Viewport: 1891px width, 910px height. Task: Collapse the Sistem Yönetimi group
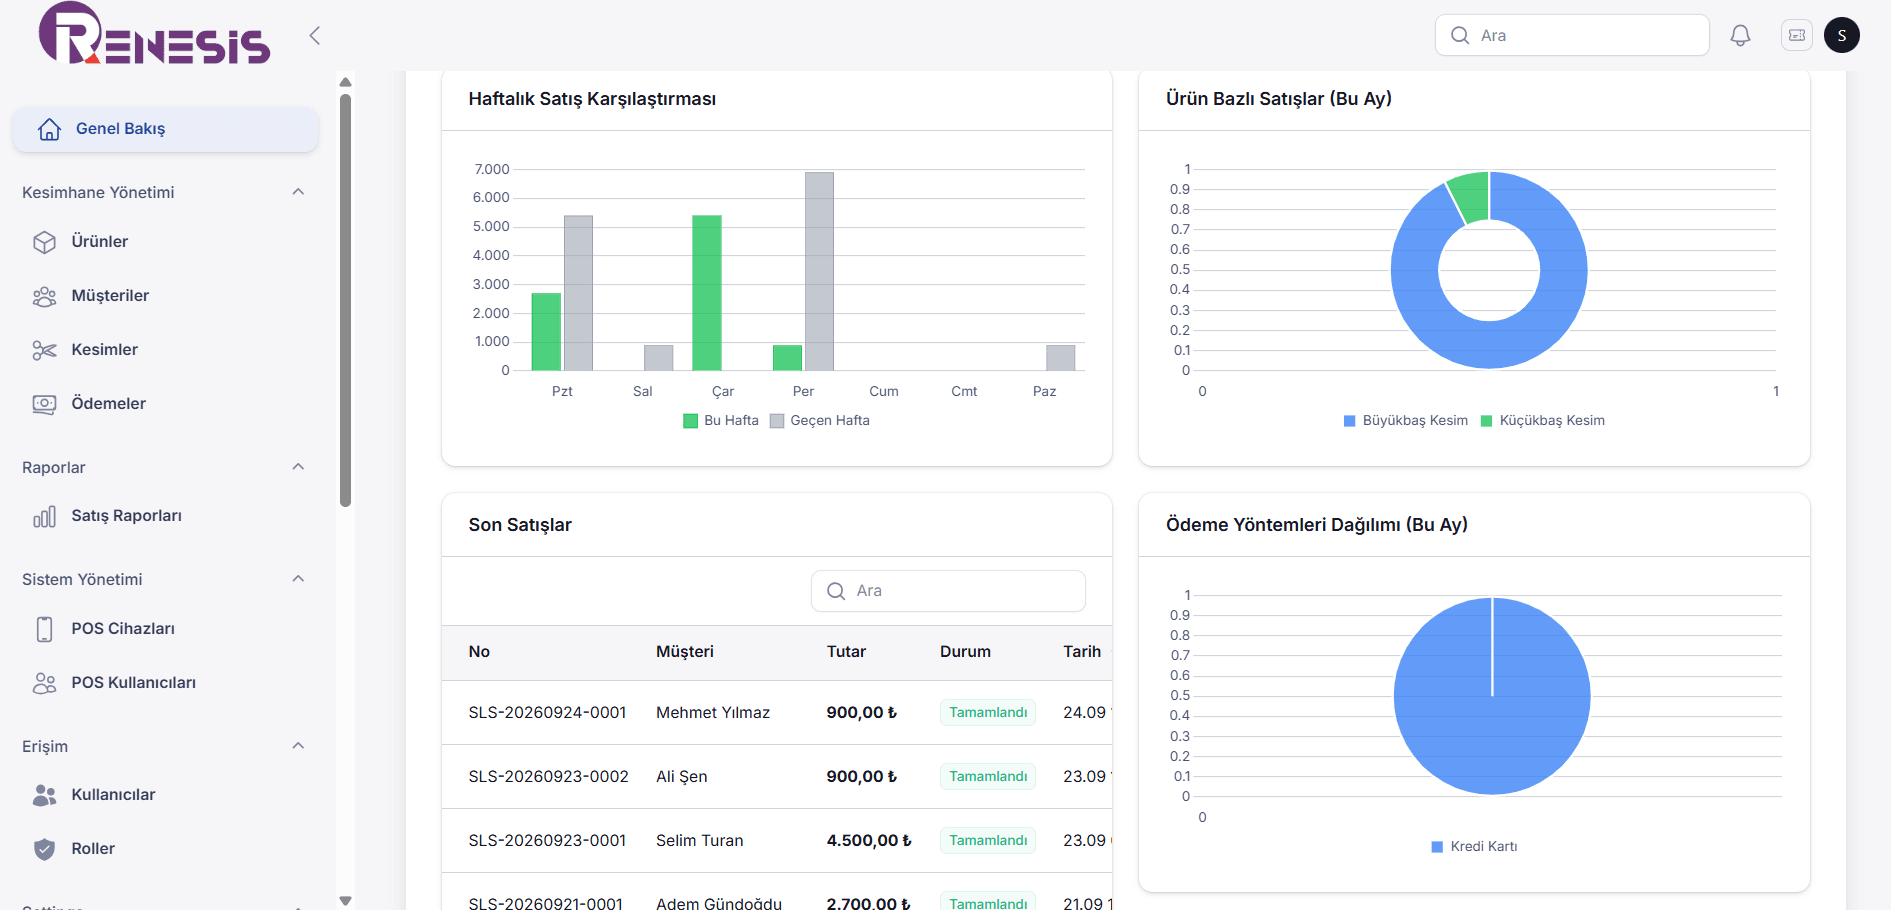point(298,579)
